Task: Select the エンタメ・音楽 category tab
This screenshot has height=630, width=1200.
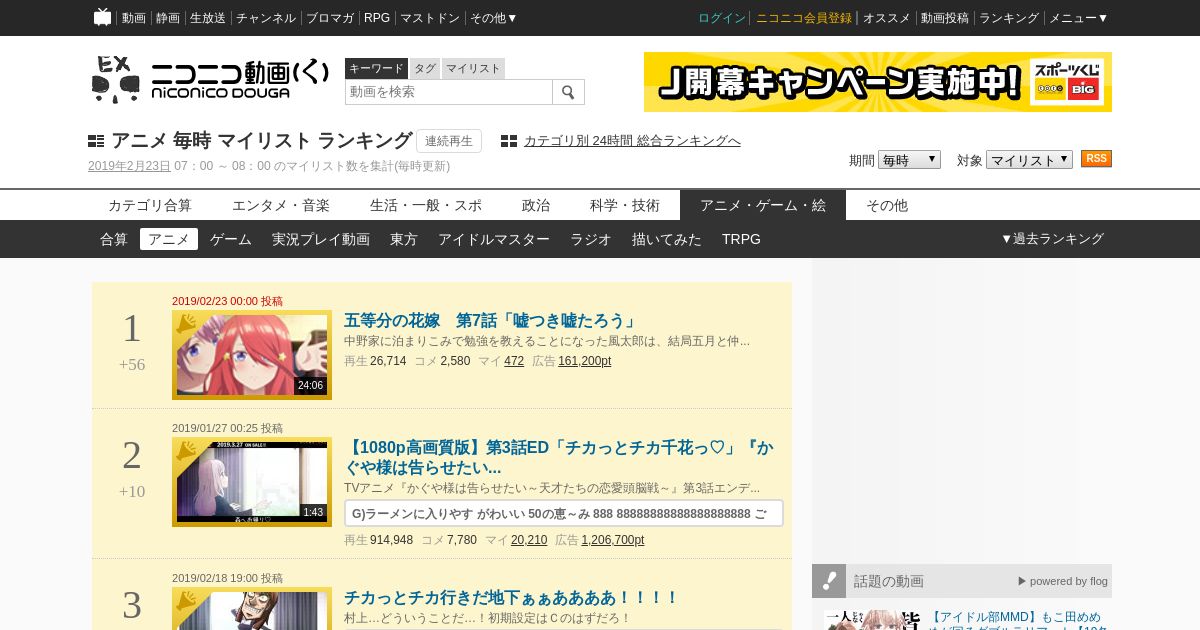Action: [281, 205]
